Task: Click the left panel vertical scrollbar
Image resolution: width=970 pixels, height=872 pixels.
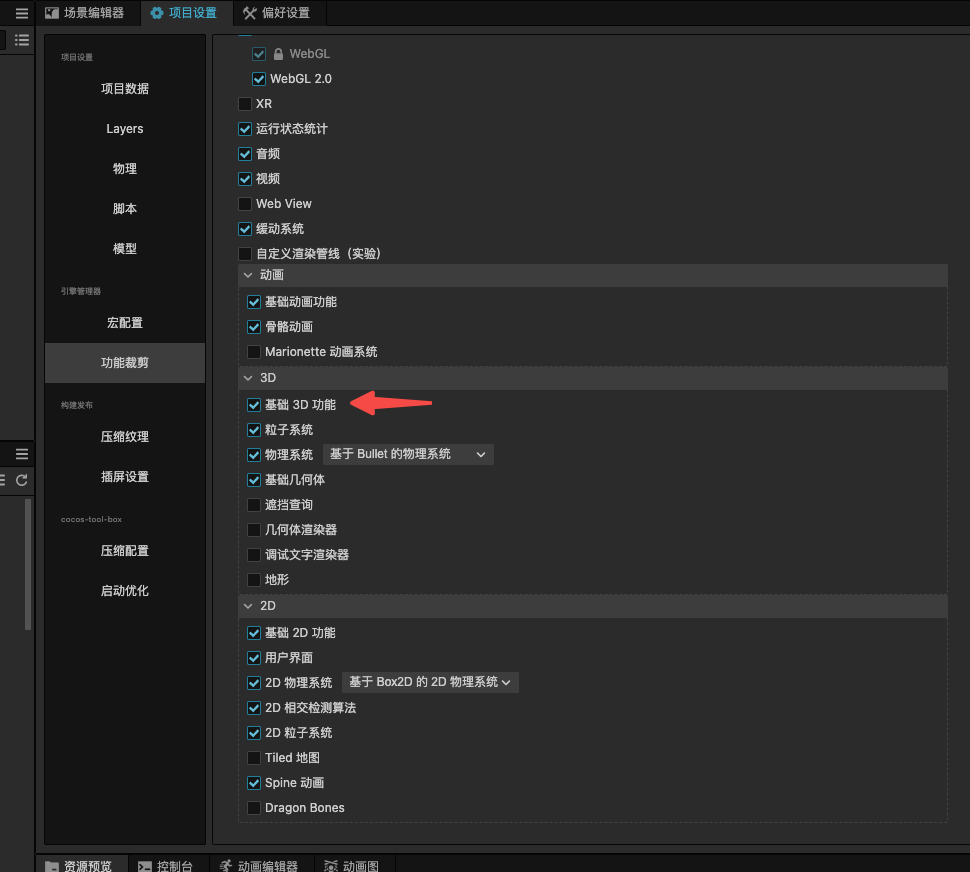Action: (x=28, y=564)
